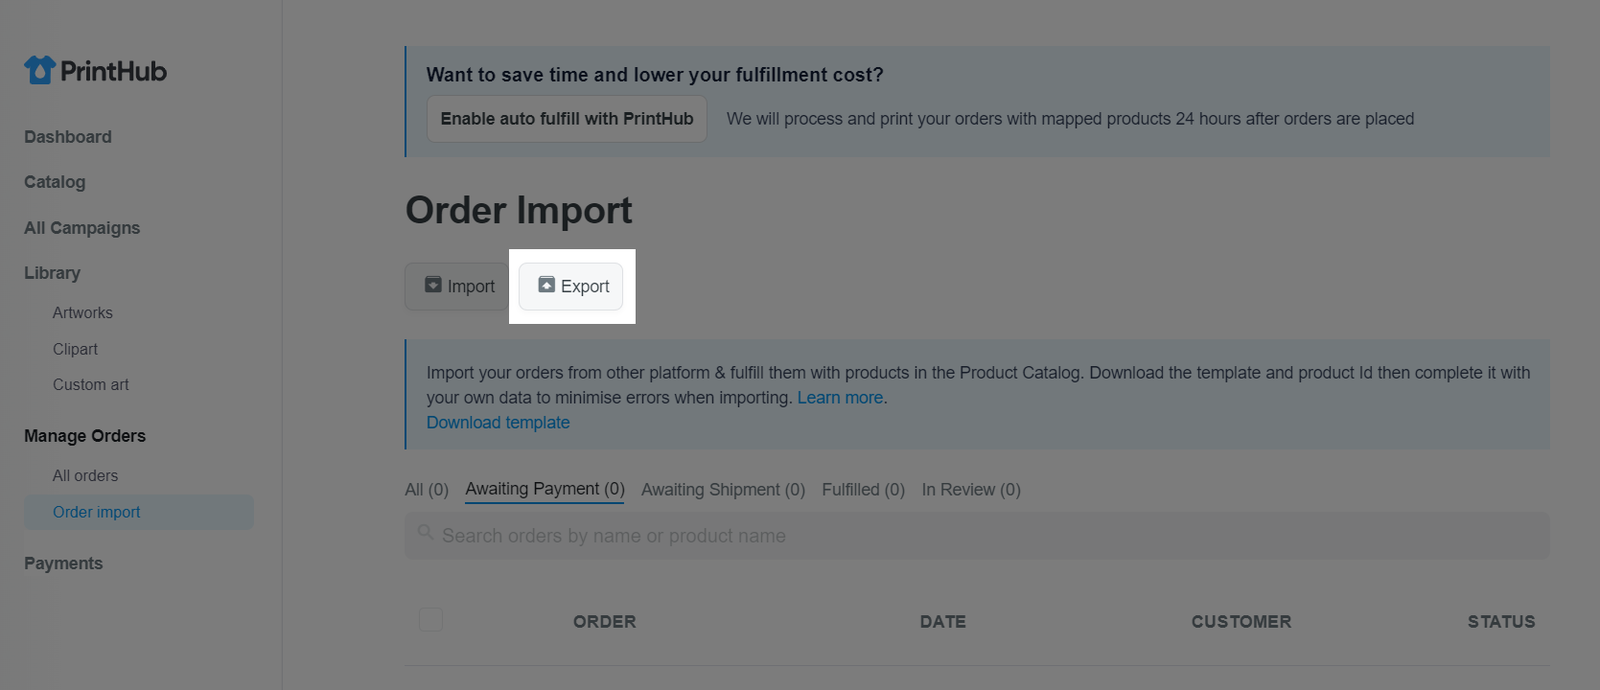Switch to the Awaiting Shipment tab

pos(723,490)
